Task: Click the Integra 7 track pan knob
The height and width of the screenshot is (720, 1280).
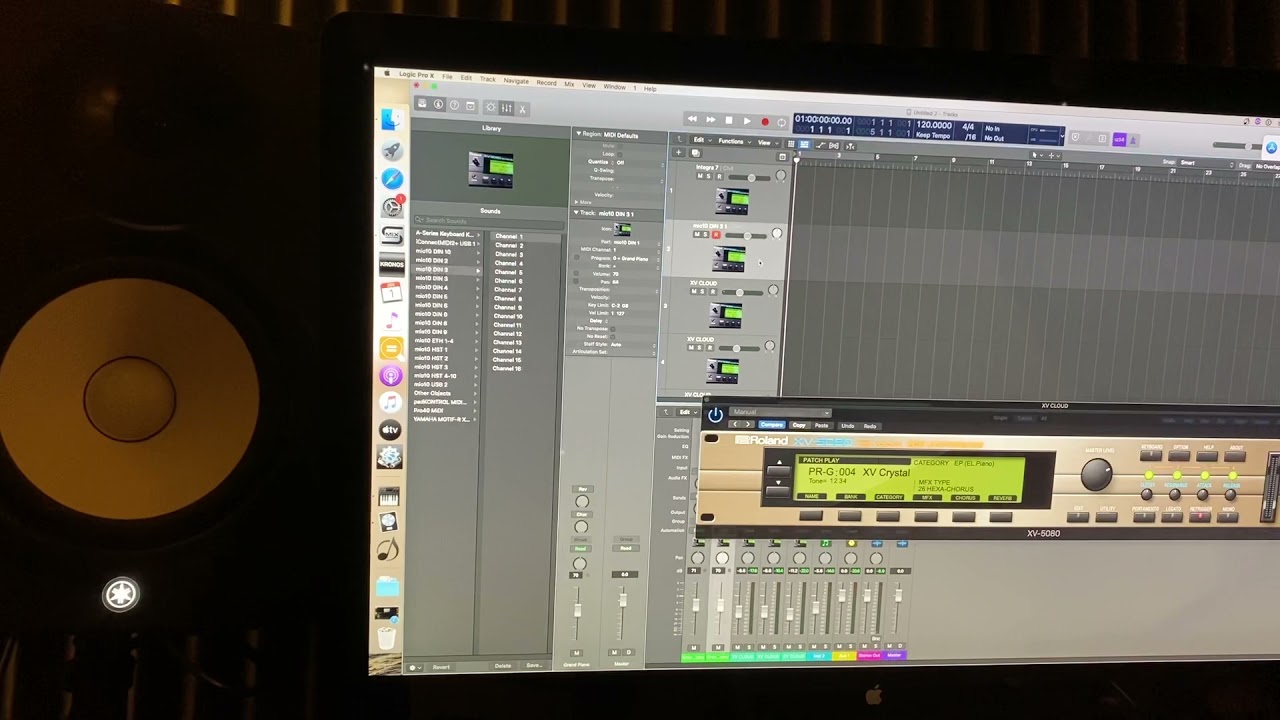Action: (780, 176)
